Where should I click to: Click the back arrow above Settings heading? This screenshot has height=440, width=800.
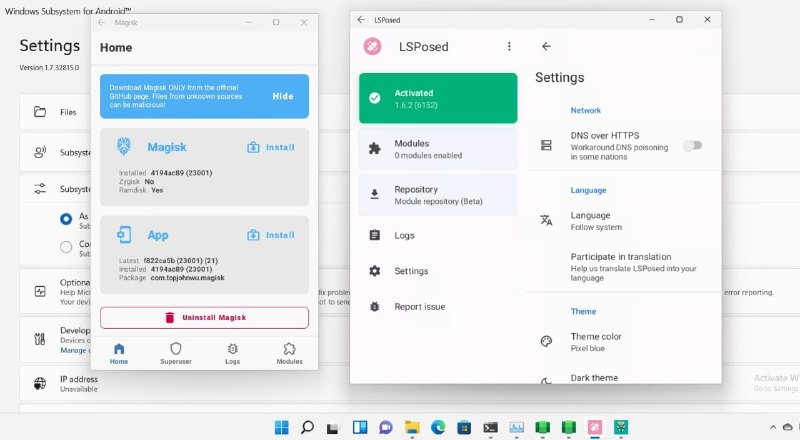546,46
